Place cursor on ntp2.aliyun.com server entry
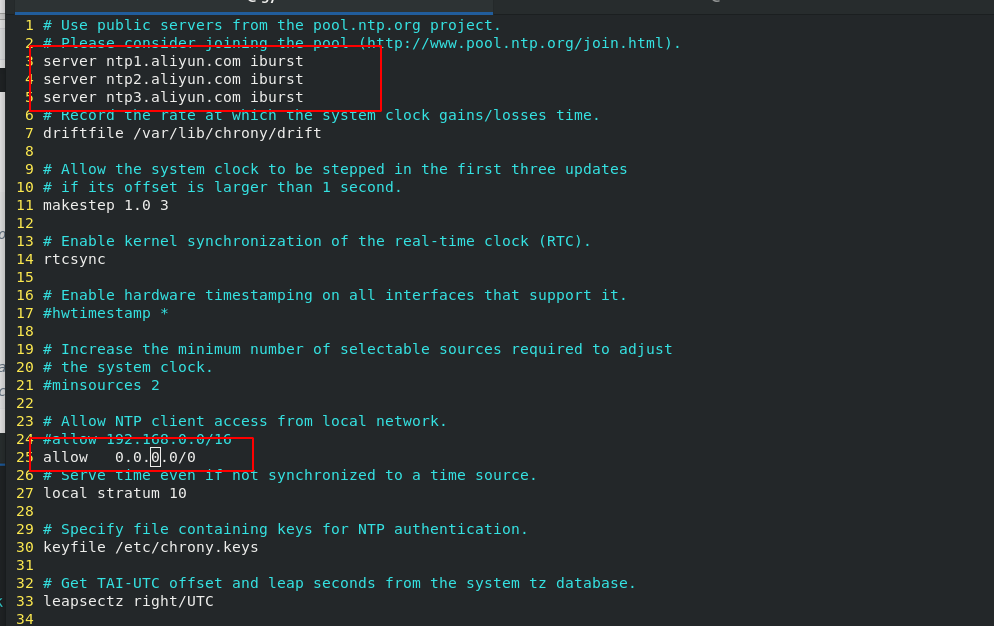This screenshot has height=626, width=994. coord(173,79)
